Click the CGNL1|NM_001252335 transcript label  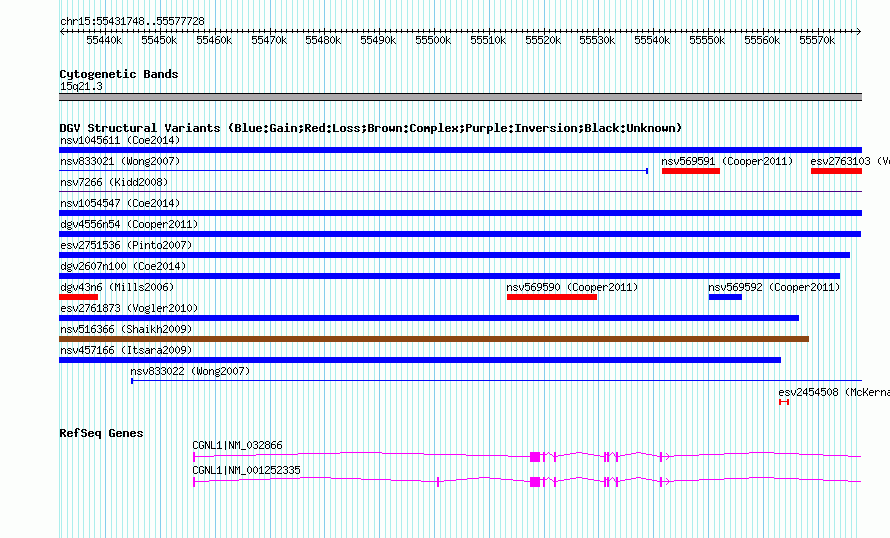[x=246, y=470]
